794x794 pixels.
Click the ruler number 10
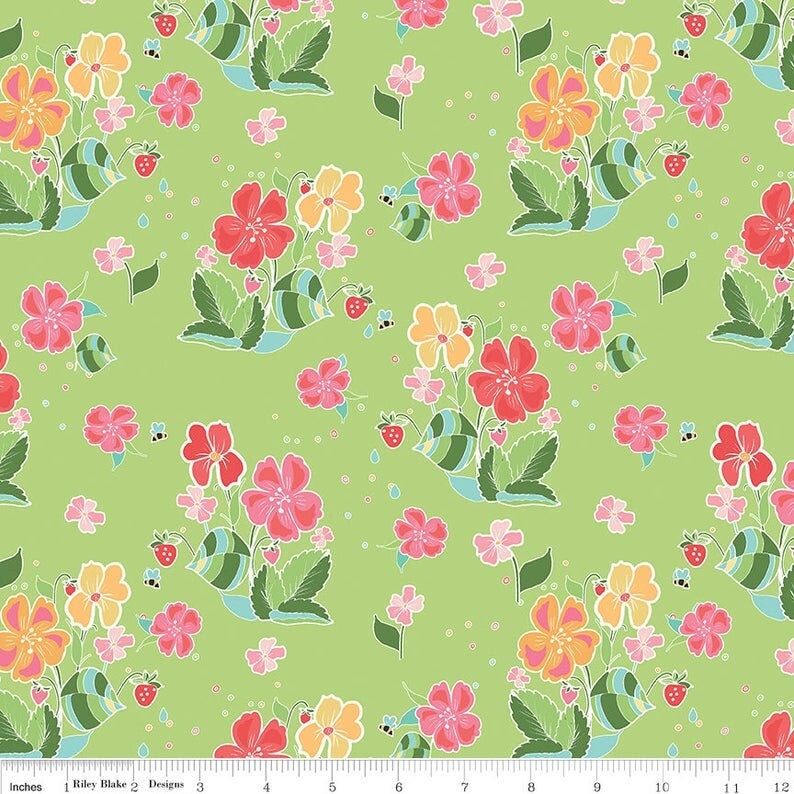tap(662, 787)
